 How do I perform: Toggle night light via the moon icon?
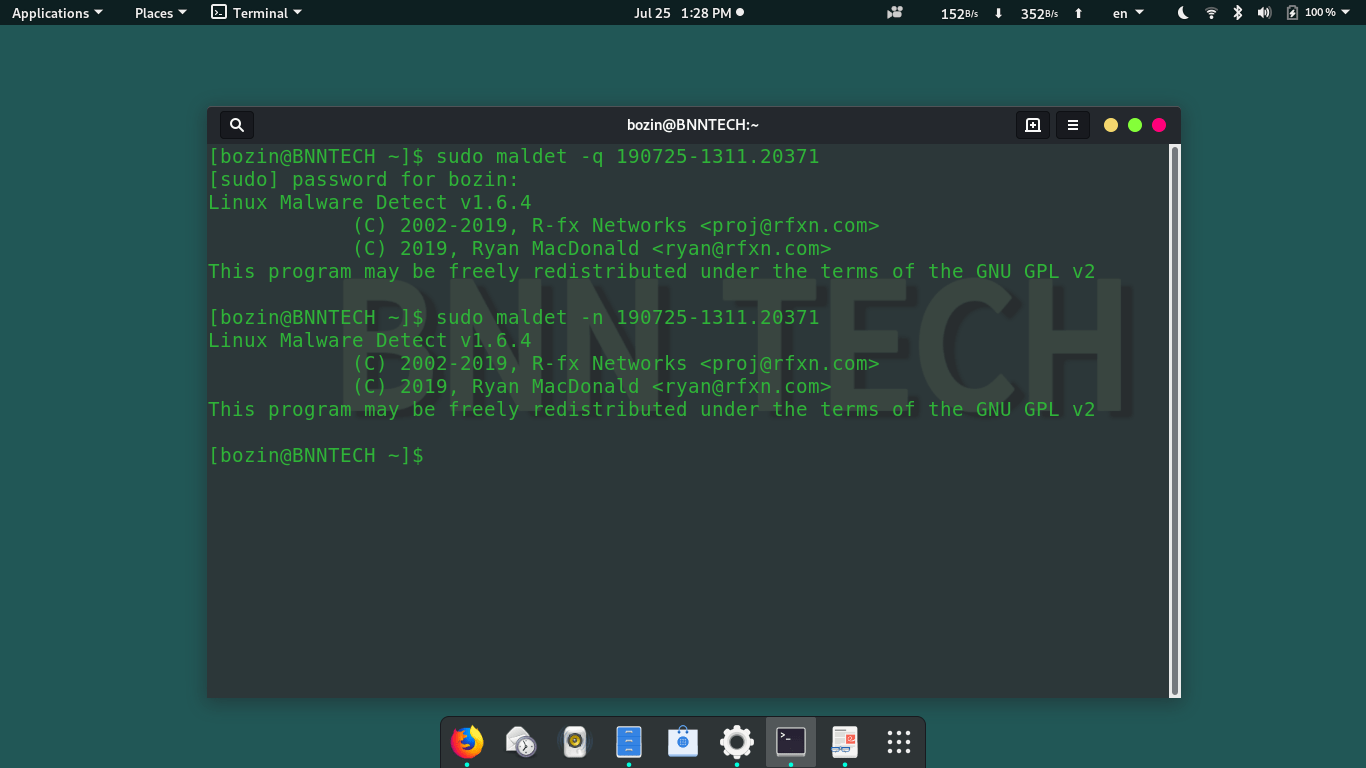1182,13
